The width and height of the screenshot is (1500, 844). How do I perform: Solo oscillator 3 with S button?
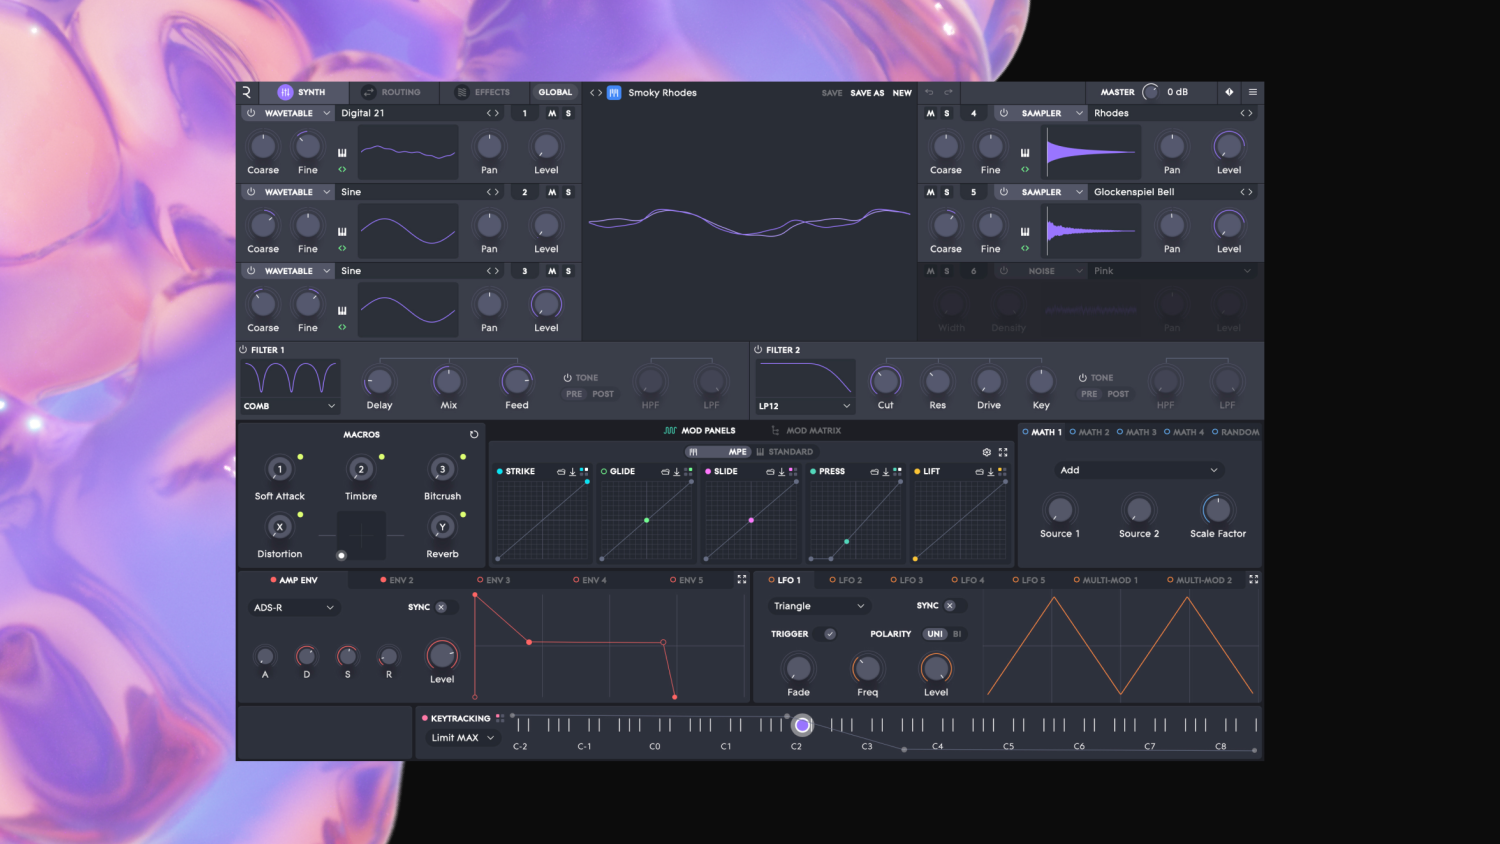tap(568, 271)
